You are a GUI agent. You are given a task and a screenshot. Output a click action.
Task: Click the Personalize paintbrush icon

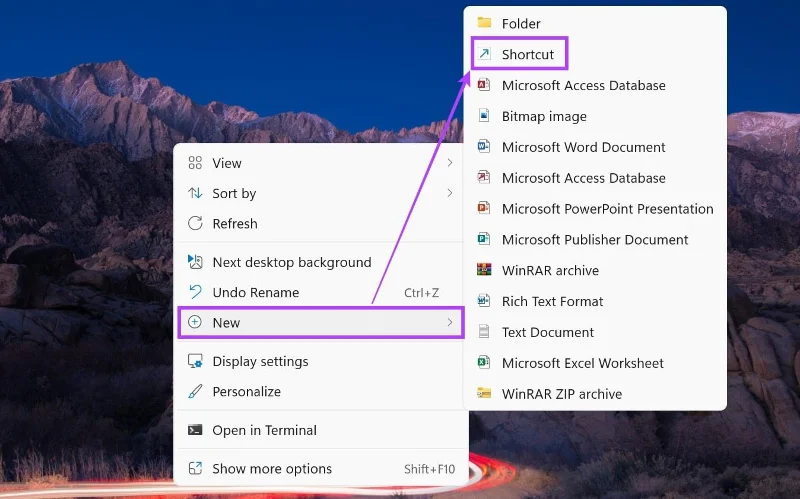(x=195, y=391)
